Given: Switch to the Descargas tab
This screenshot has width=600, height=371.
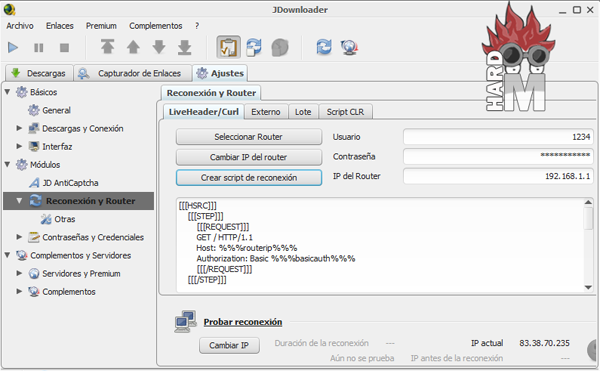Looking at the screenshot, I should click(39, 73).
